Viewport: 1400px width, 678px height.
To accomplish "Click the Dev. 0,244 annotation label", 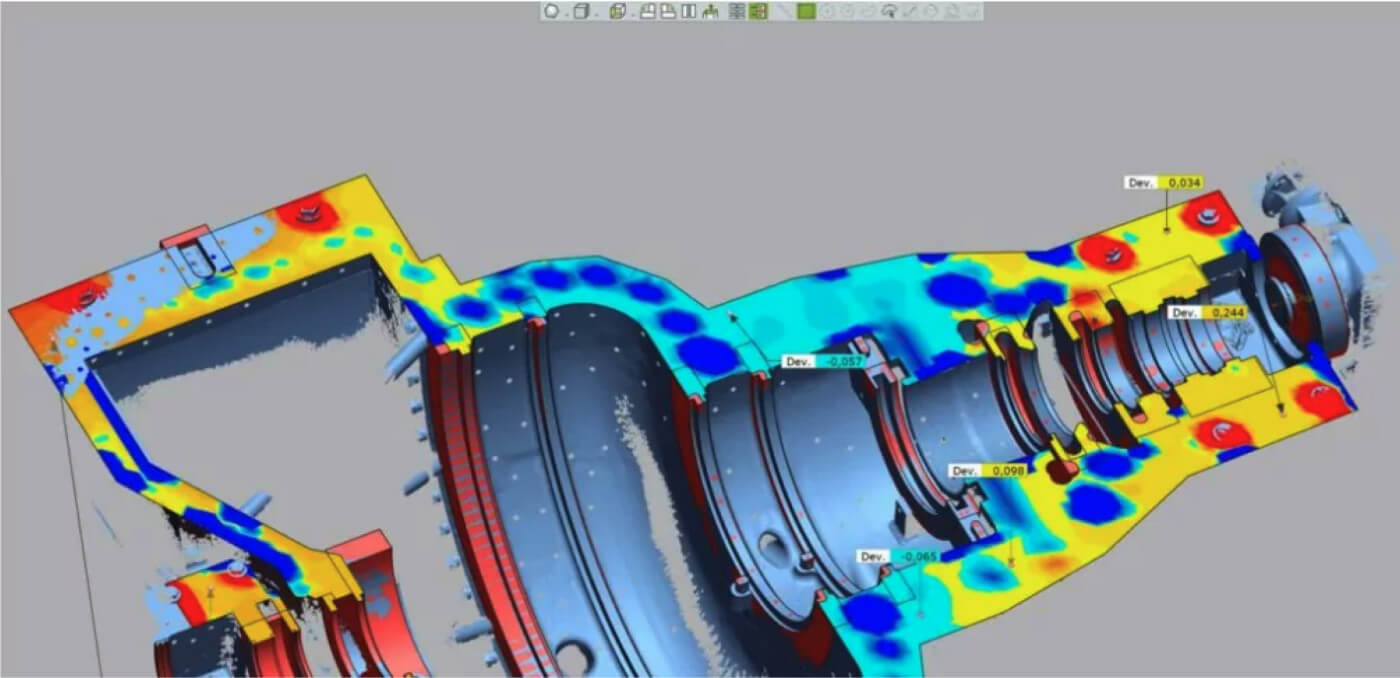I will 1208,313.
